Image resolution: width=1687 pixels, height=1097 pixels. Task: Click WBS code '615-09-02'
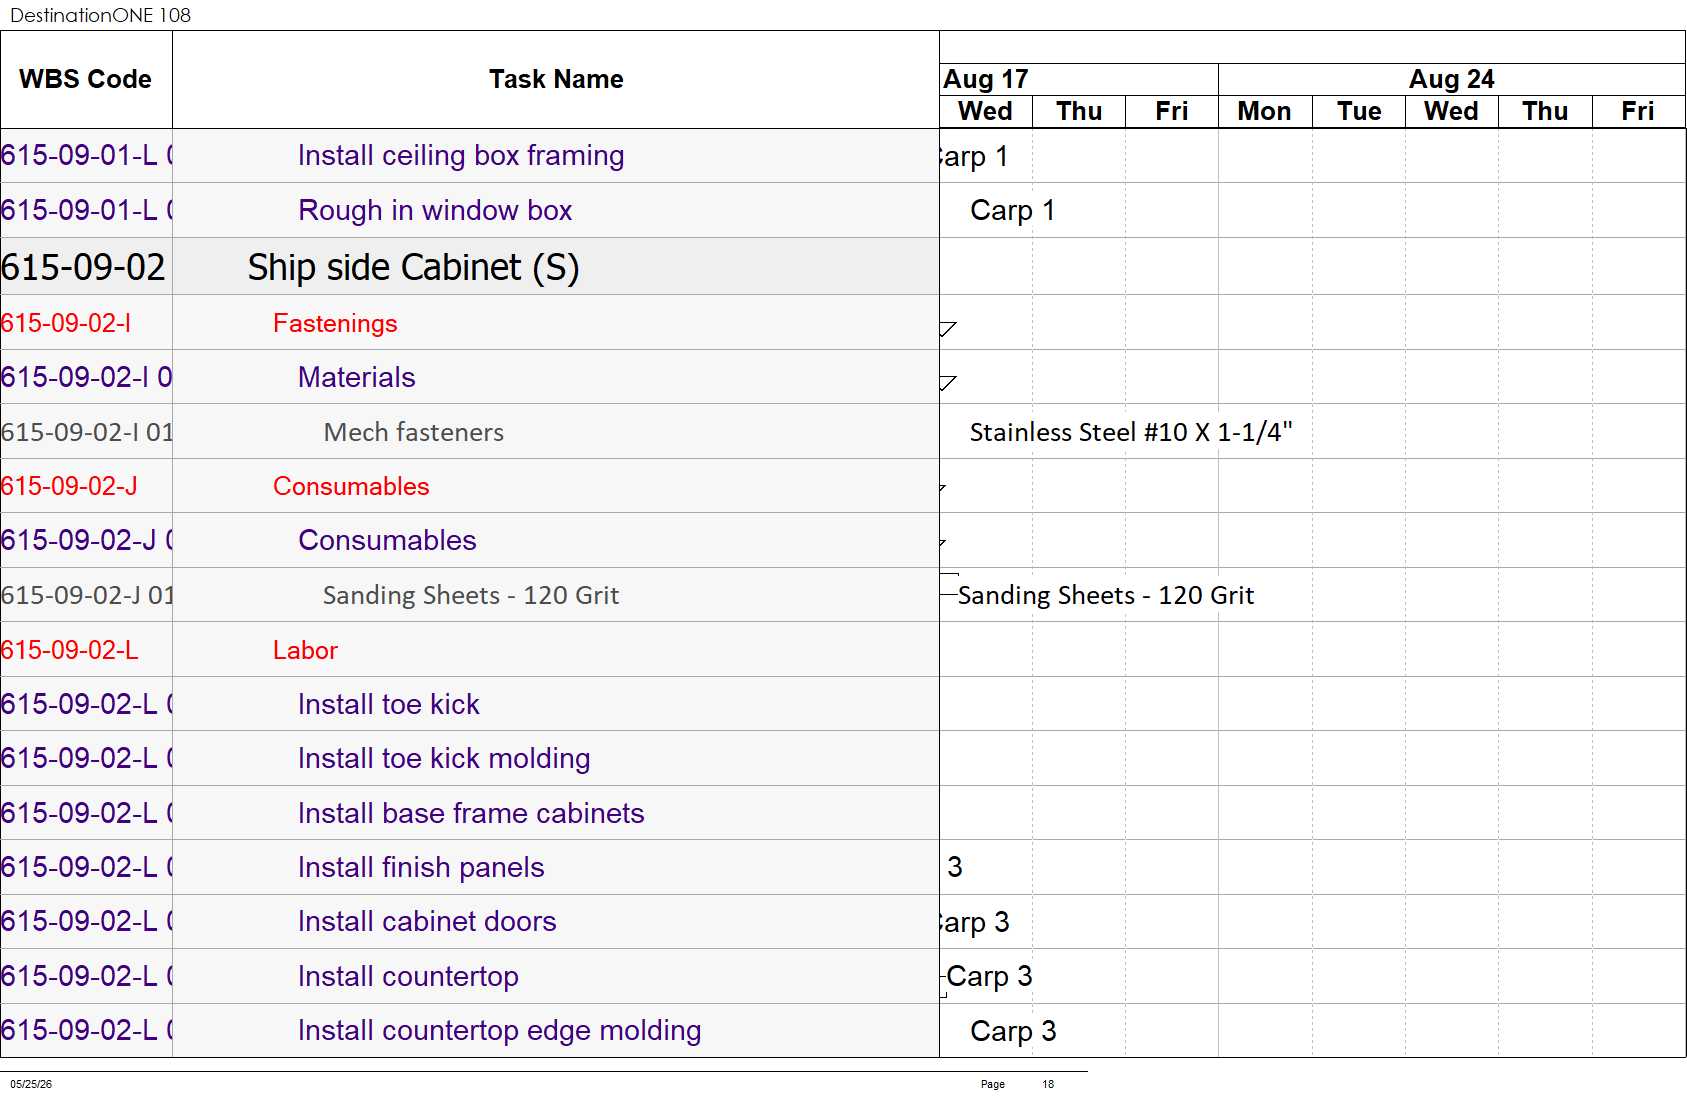point(83,267)
